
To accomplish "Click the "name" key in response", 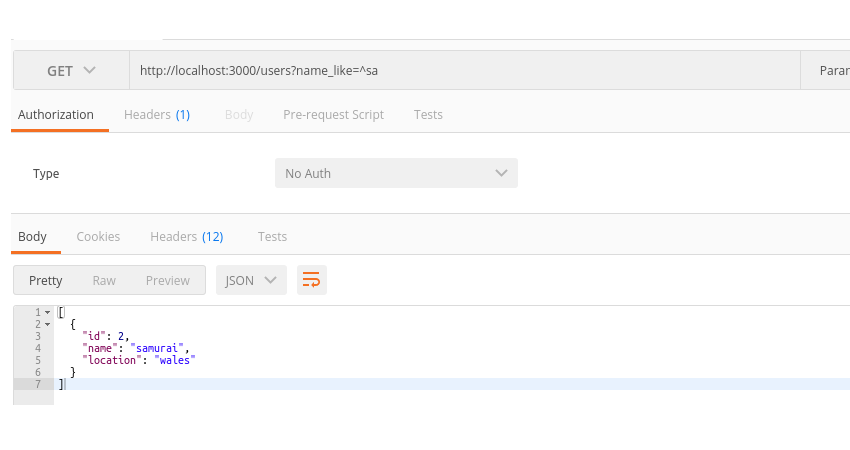I will (x=100, y=348).
